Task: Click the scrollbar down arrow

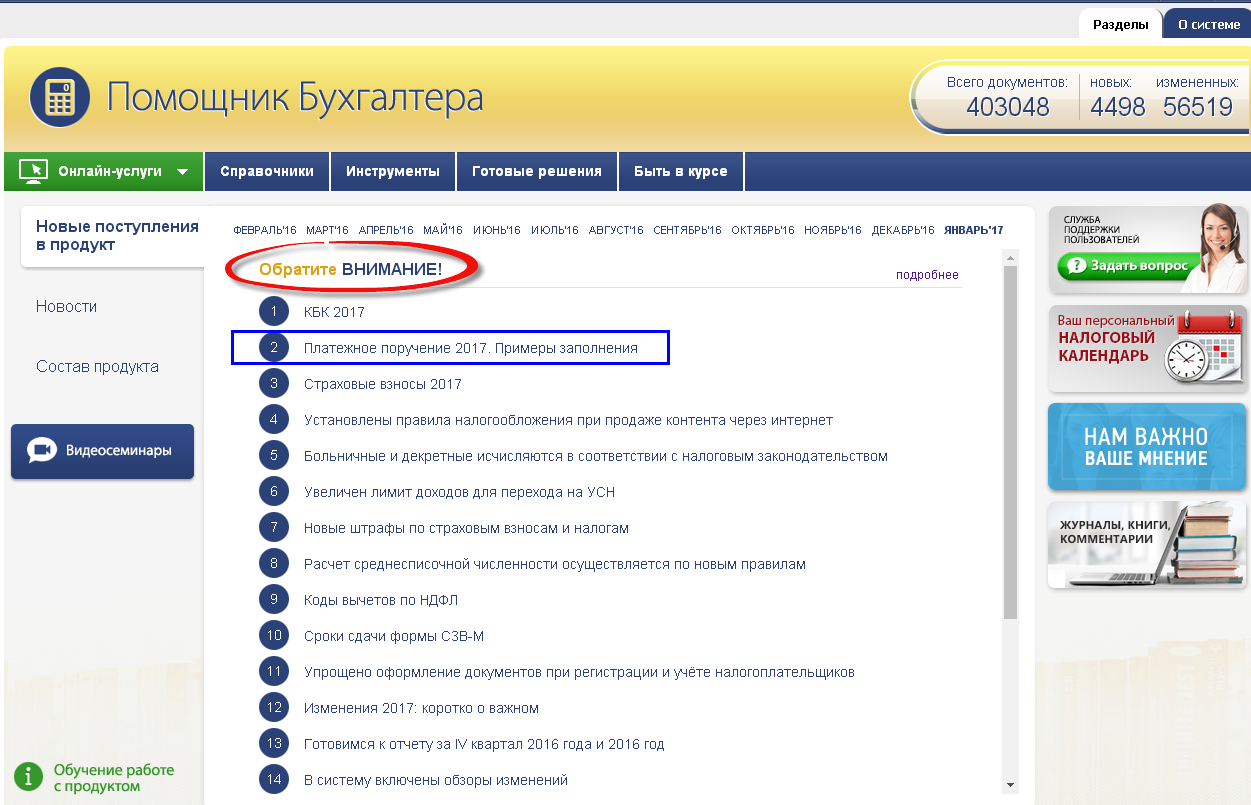Action: (1010, 784)
